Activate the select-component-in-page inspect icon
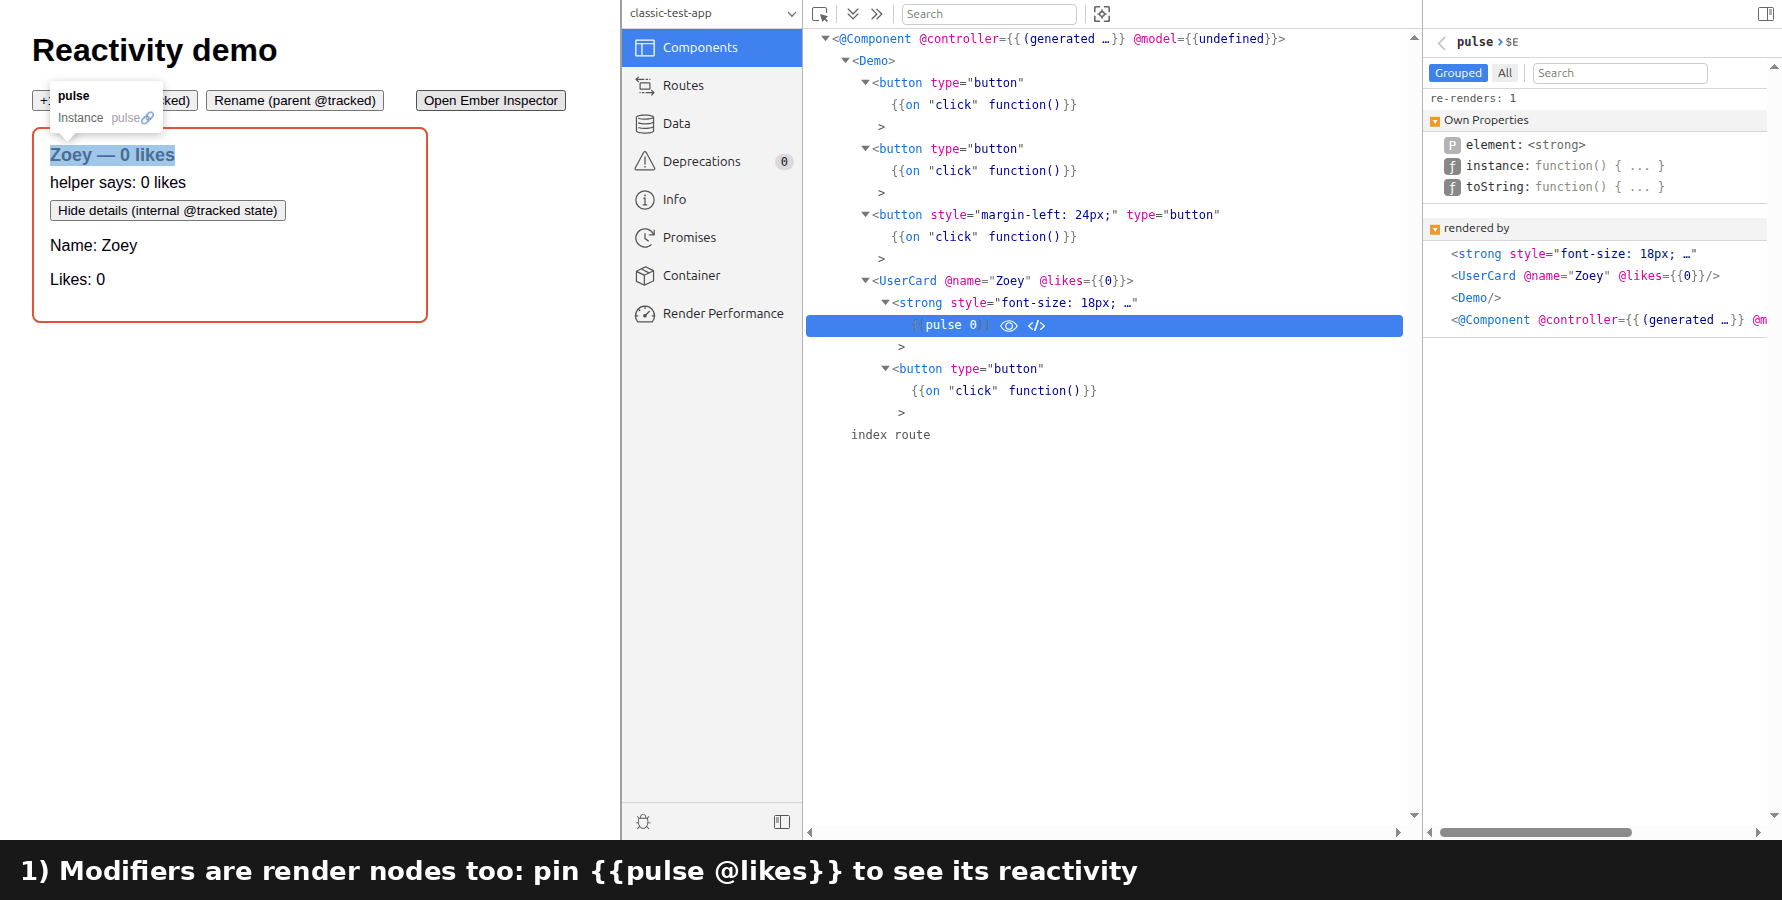Screen dimensions: 1782x900 tap(820, 14)
